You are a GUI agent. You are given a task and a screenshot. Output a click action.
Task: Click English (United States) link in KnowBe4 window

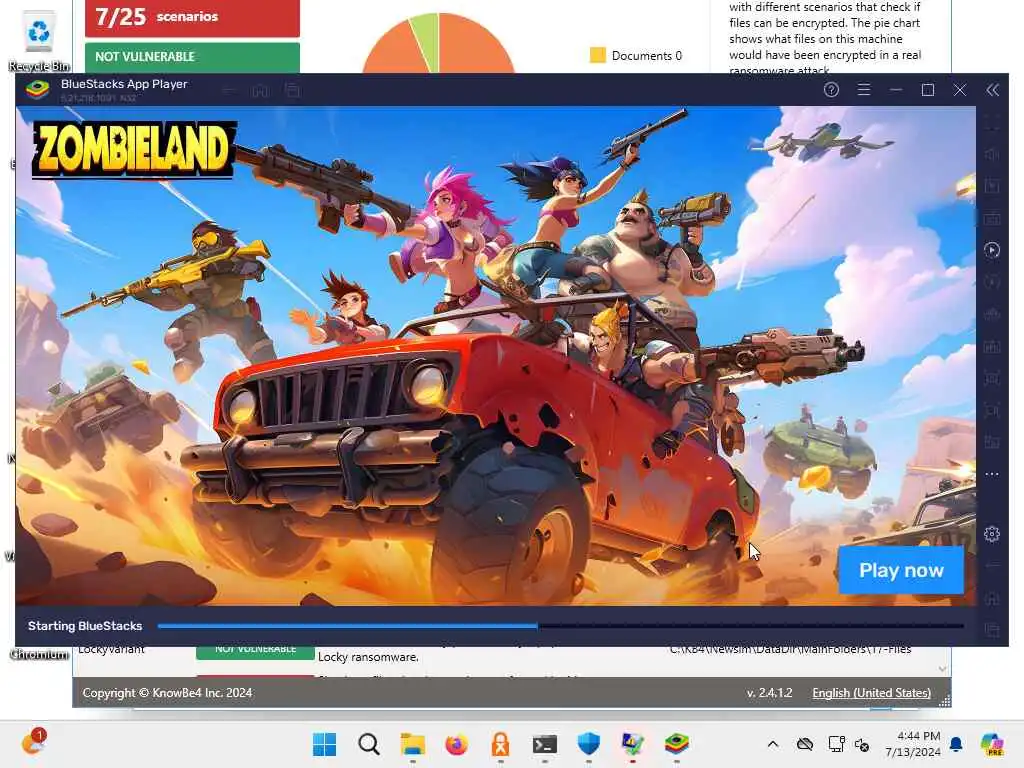(x=871, y=693)
